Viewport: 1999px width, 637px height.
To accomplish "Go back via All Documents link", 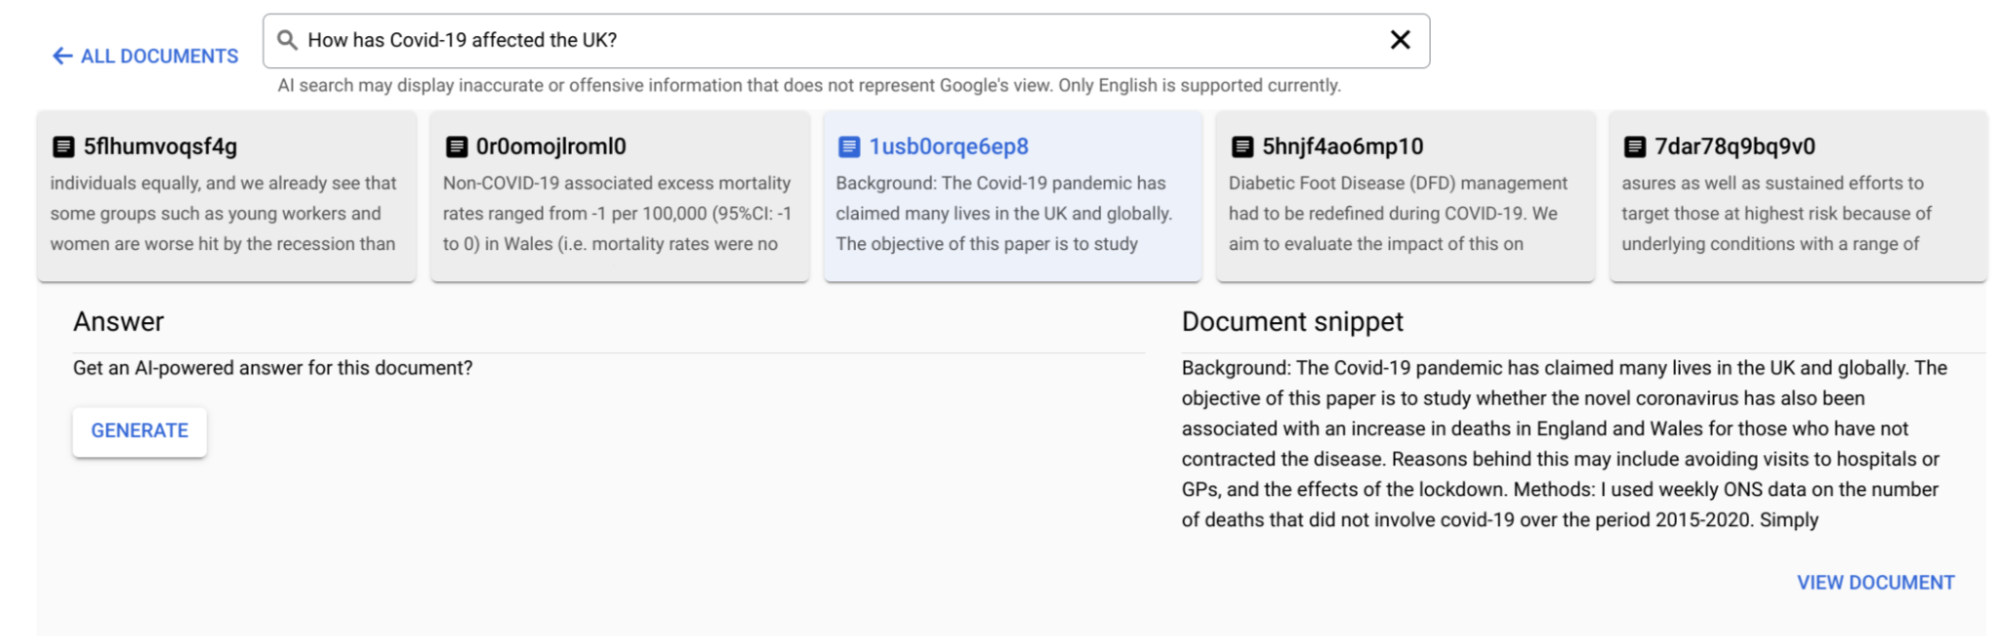I will coord(159,56).
